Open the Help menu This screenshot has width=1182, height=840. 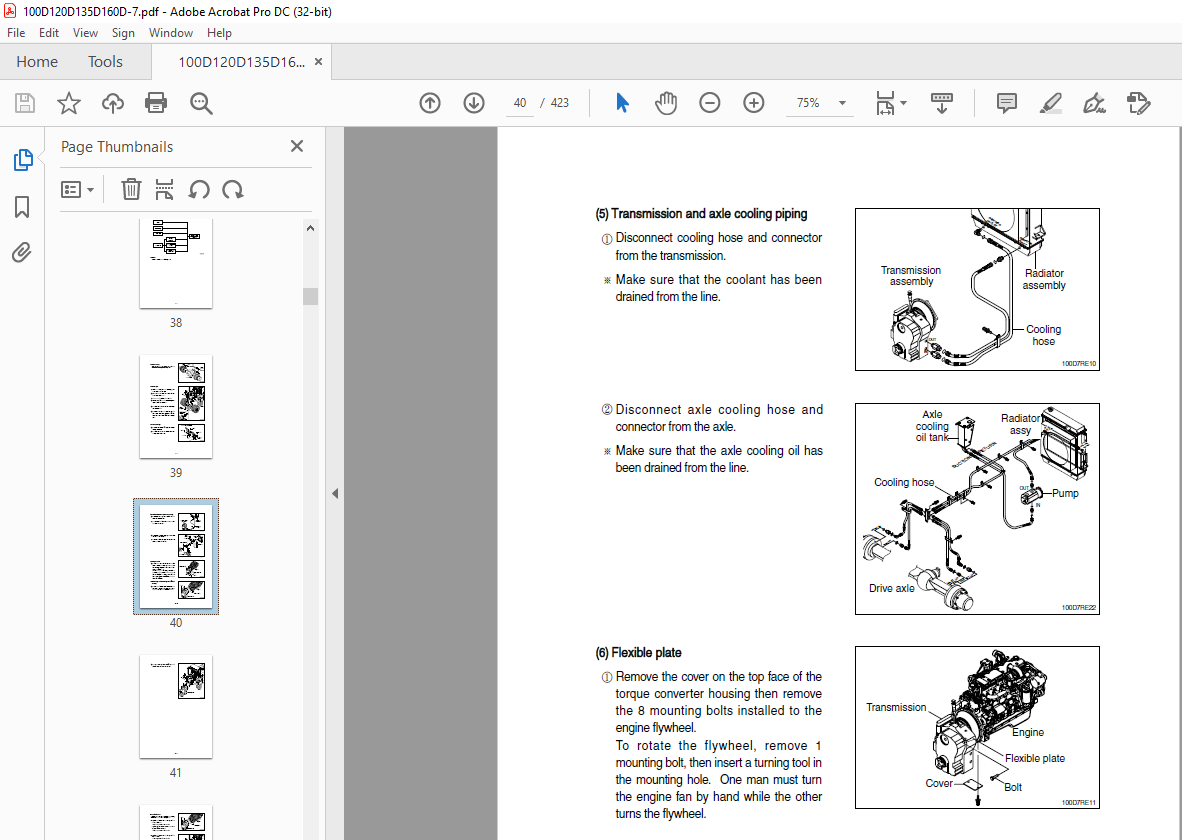(219, 32)
